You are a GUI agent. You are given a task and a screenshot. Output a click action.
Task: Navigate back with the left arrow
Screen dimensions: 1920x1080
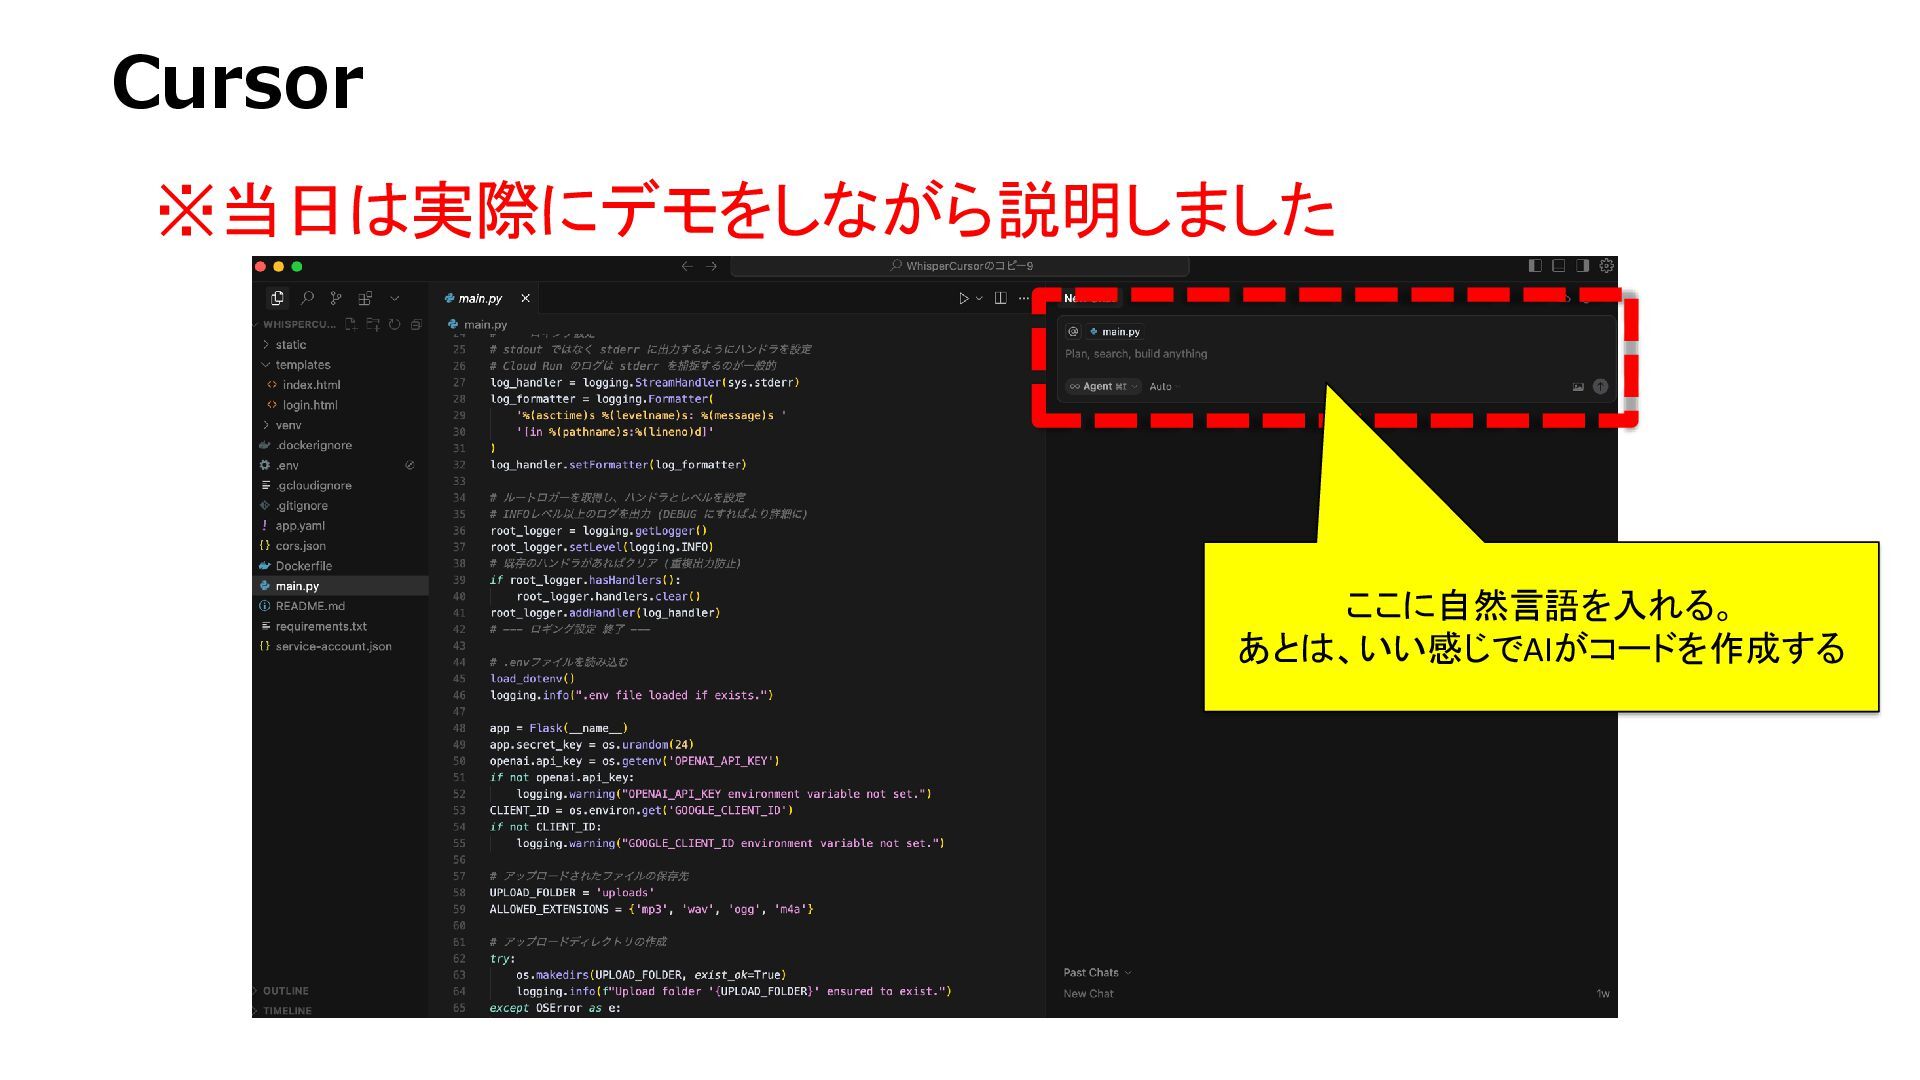tap(687, 266)
